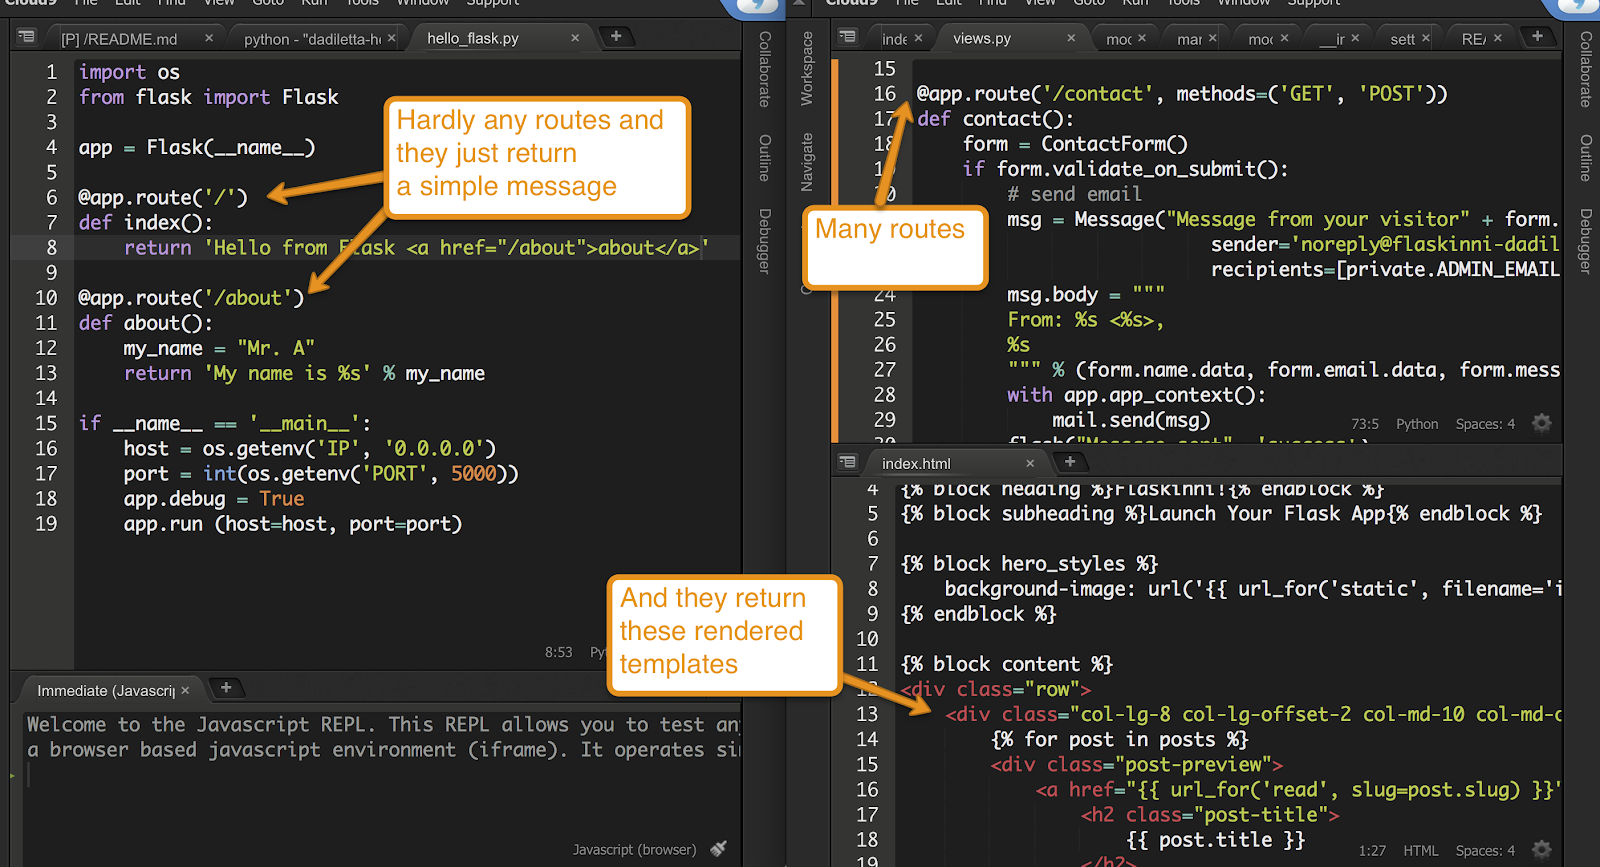Switch to the views.py tab

pos(982,38)
